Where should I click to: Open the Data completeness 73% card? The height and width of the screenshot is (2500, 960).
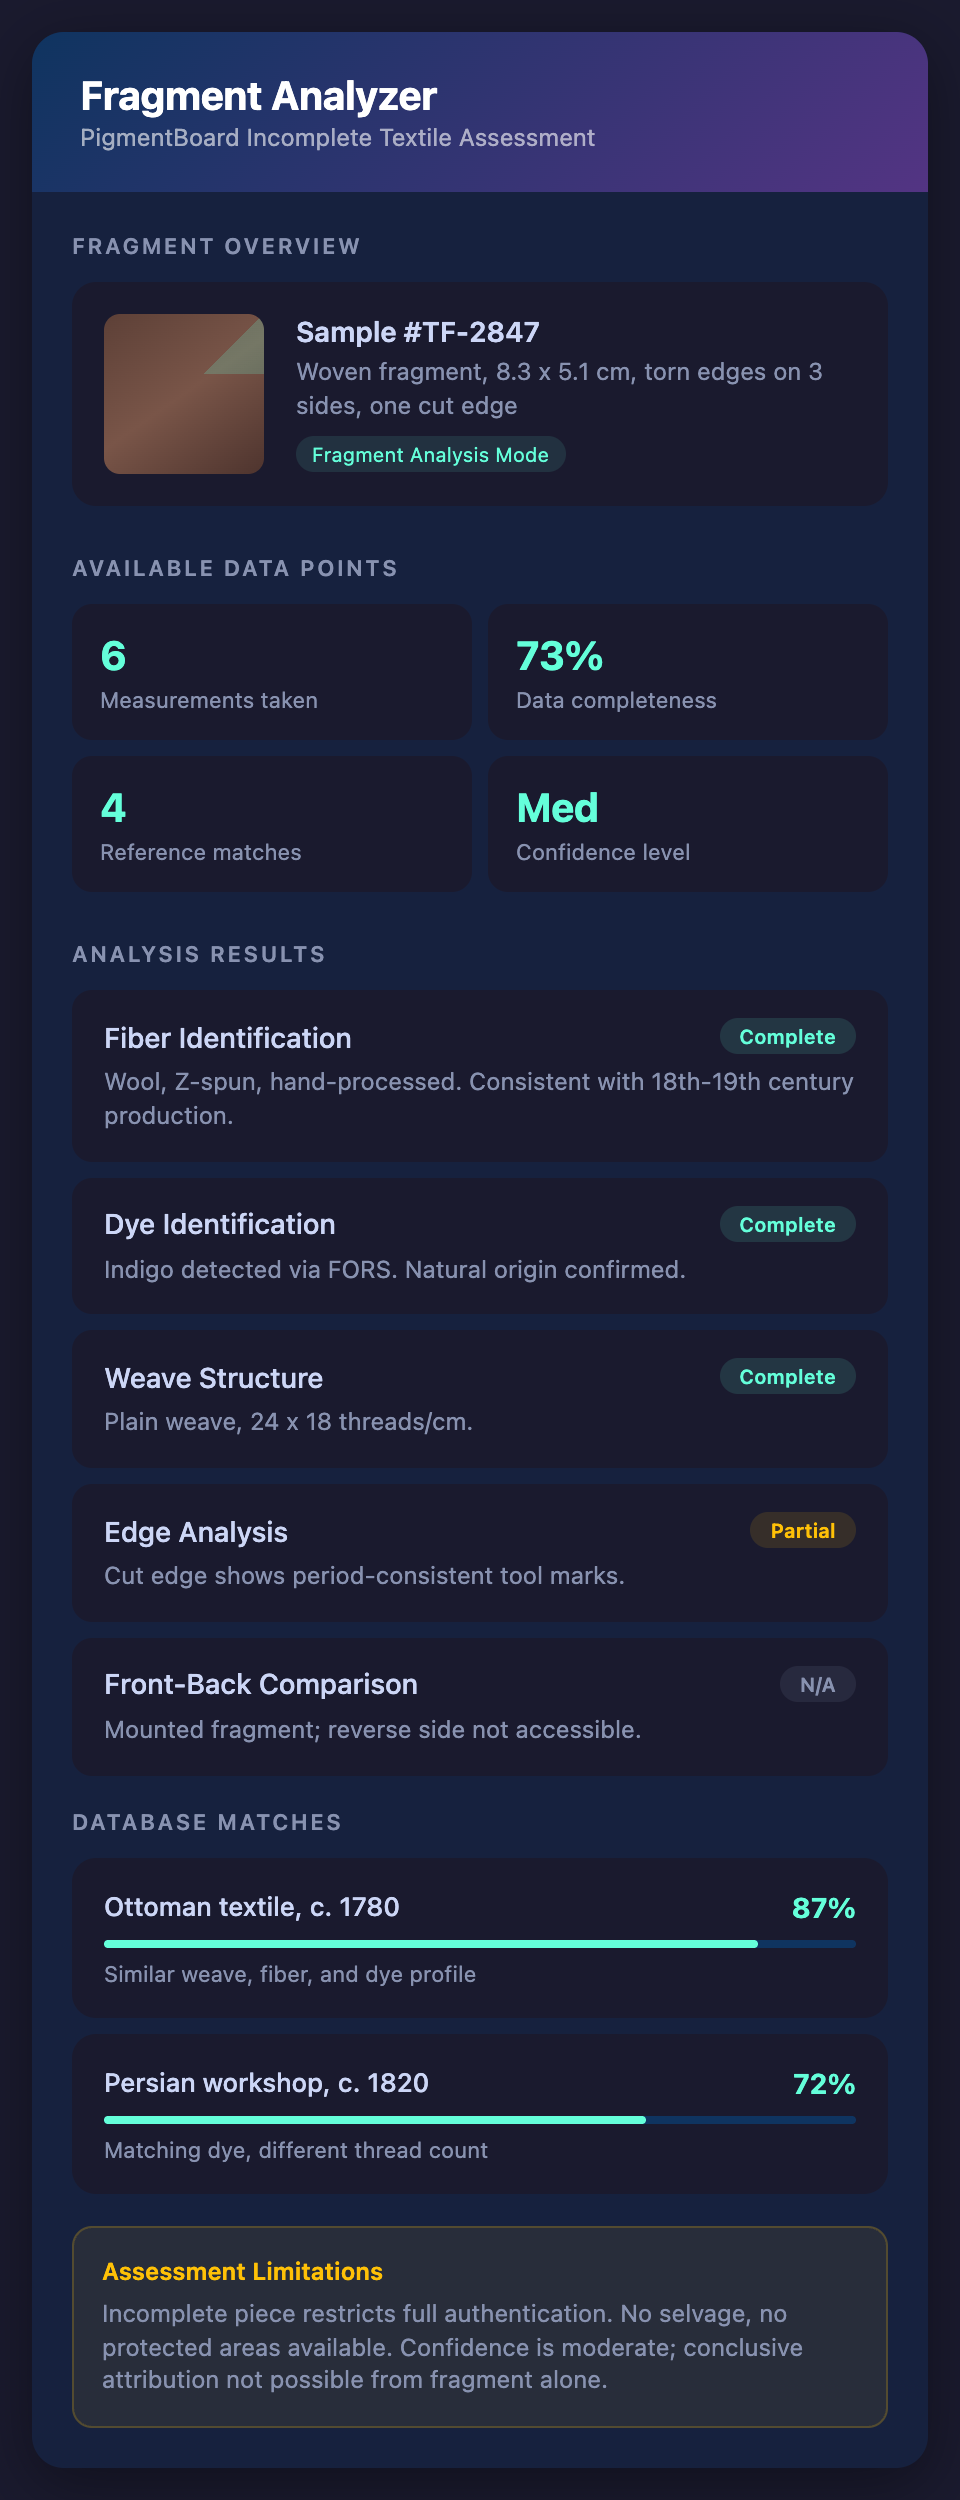pos(688,672)
